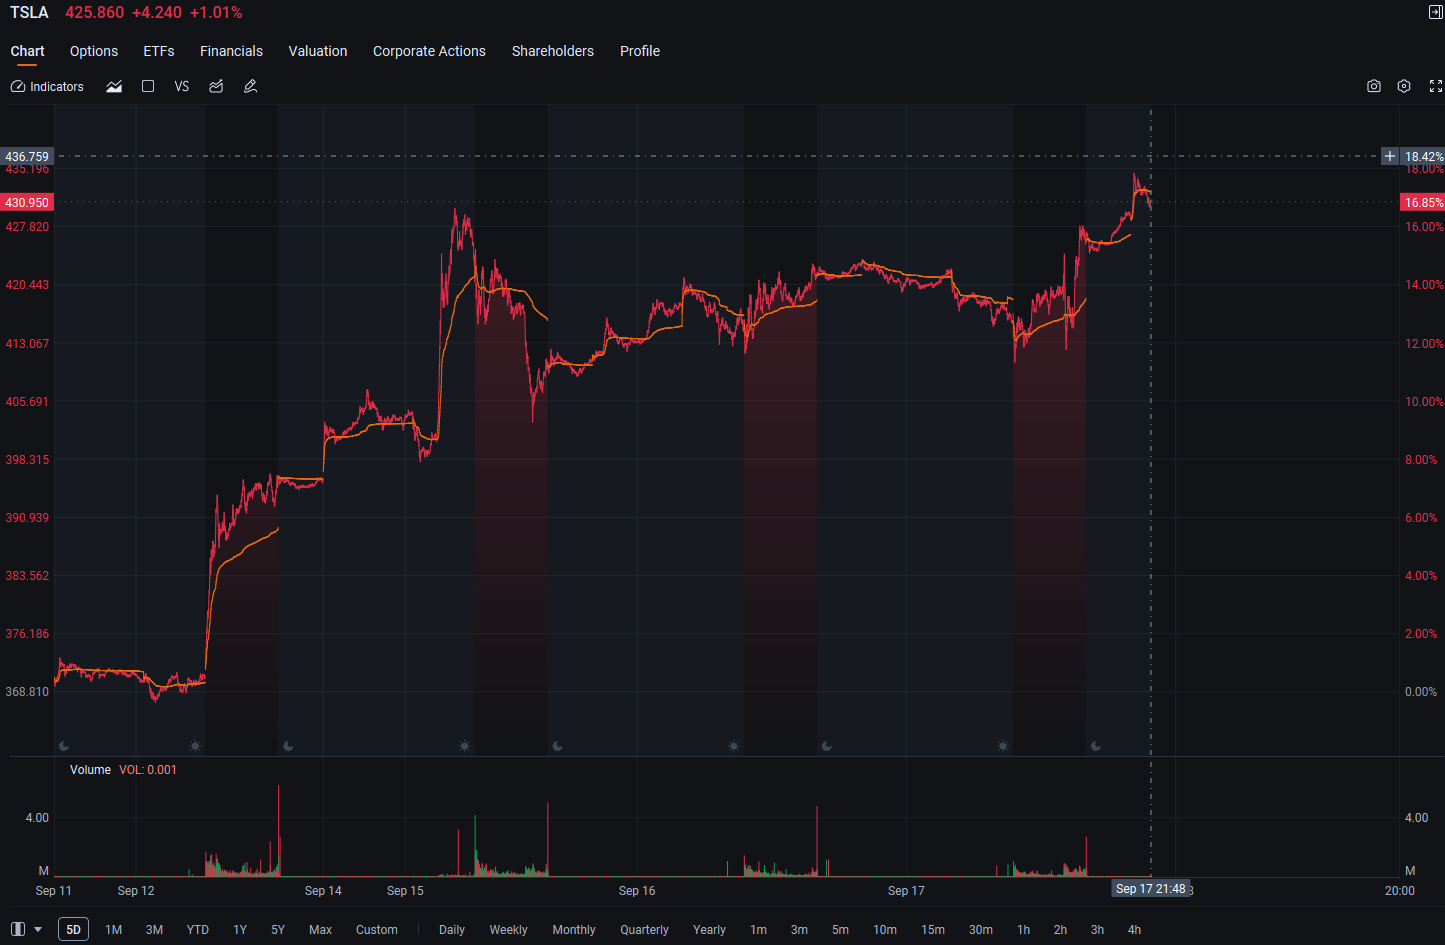Expand the layout dropdown arrow beside 5D
Image resolution: width=1445 pixels, height=945 pixels.
38,929
